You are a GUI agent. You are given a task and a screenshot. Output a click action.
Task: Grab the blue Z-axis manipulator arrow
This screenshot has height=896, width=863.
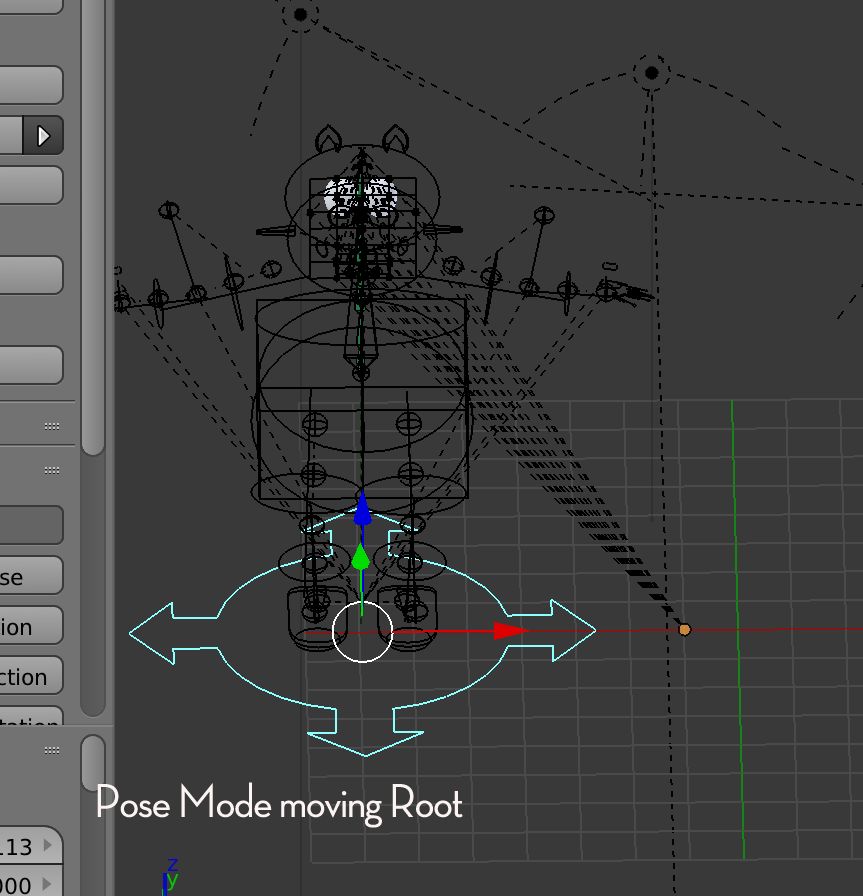(x=362, y=510)
